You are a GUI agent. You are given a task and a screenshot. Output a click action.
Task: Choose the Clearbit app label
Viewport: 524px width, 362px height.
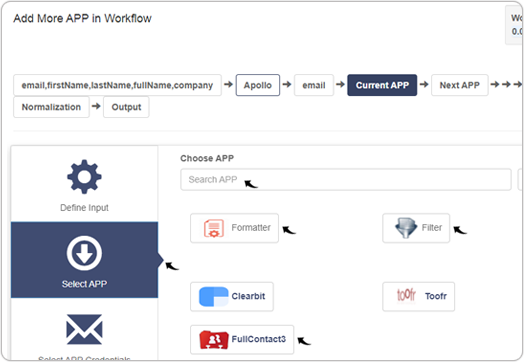[248, 296]
